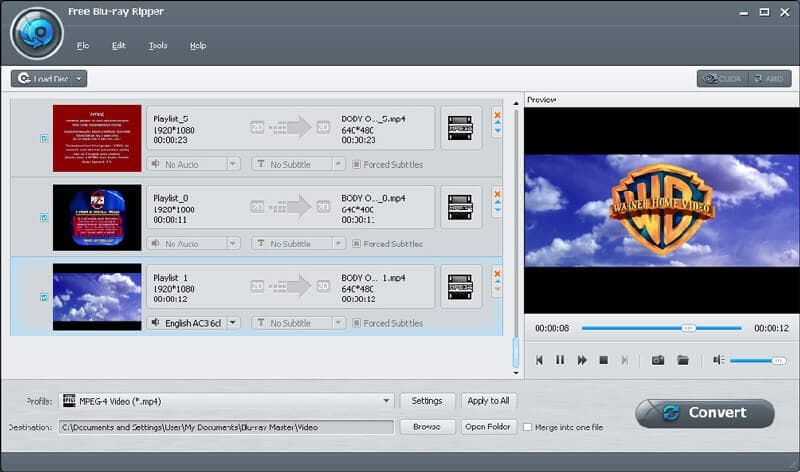The image size is (800, 472).
Task: Open the Tools menu
Action: 158,46
